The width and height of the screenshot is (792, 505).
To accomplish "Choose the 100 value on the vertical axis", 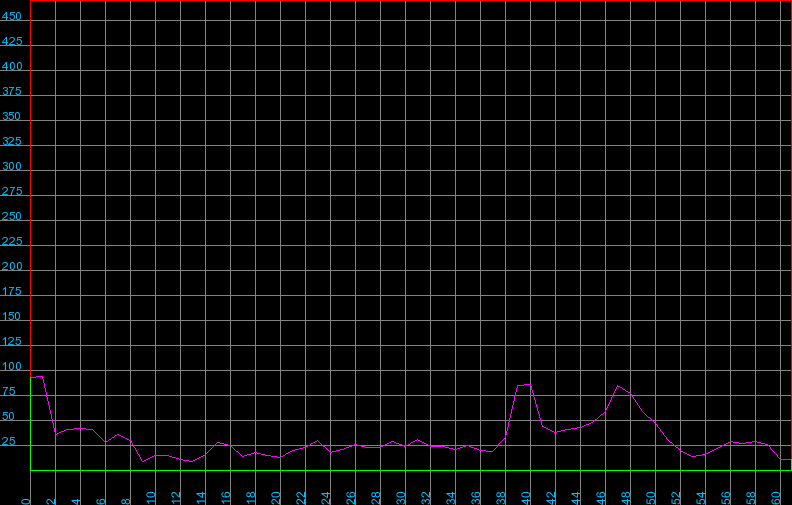I will 12,366.
